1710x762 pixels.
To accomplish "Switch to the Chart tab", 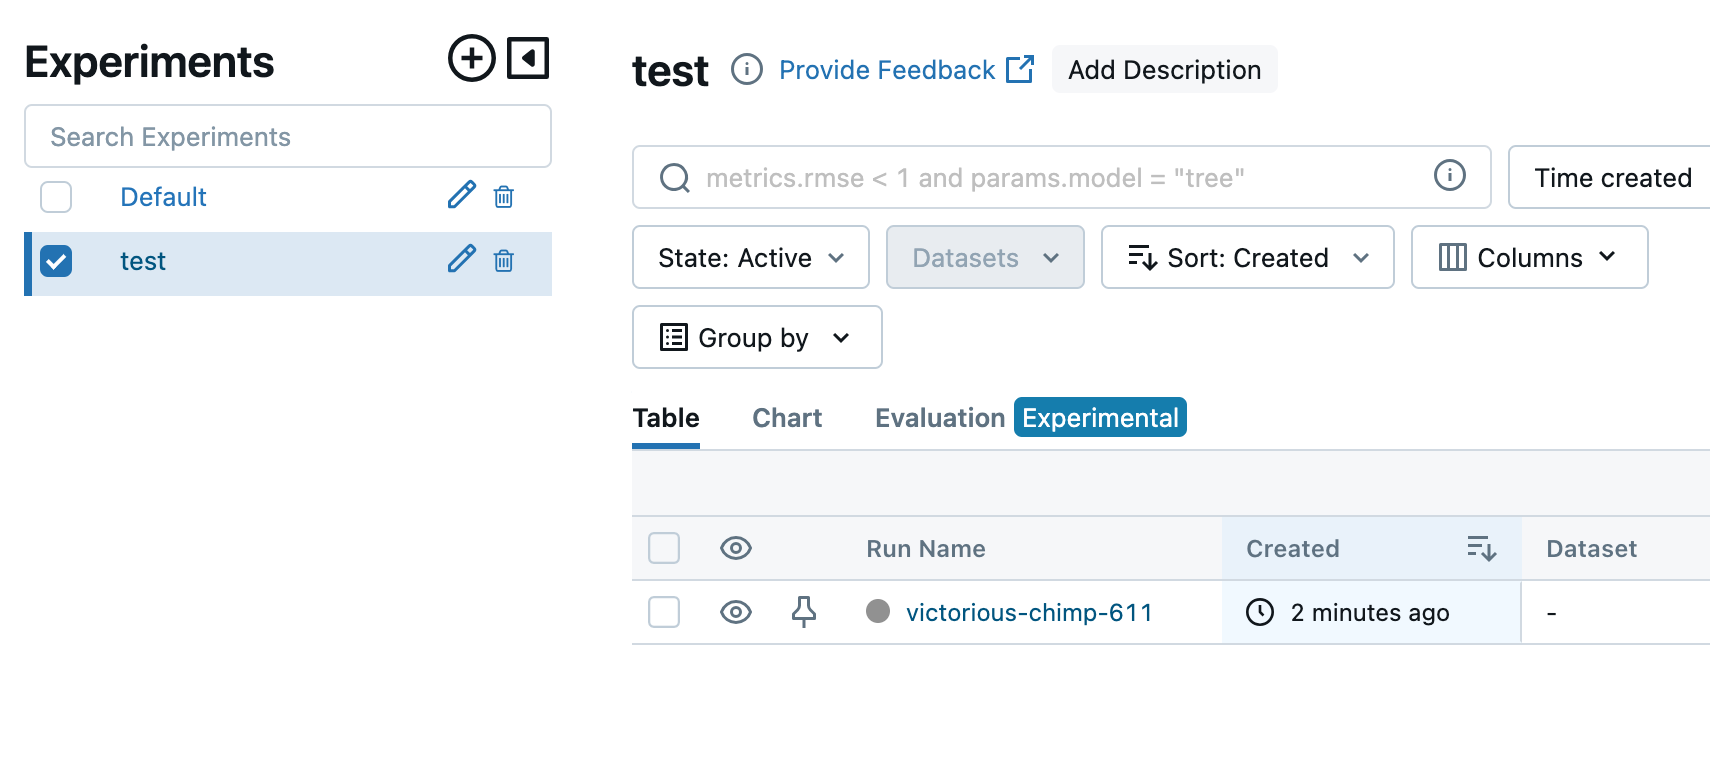I will pyautogui.click(x=786, y=418).
